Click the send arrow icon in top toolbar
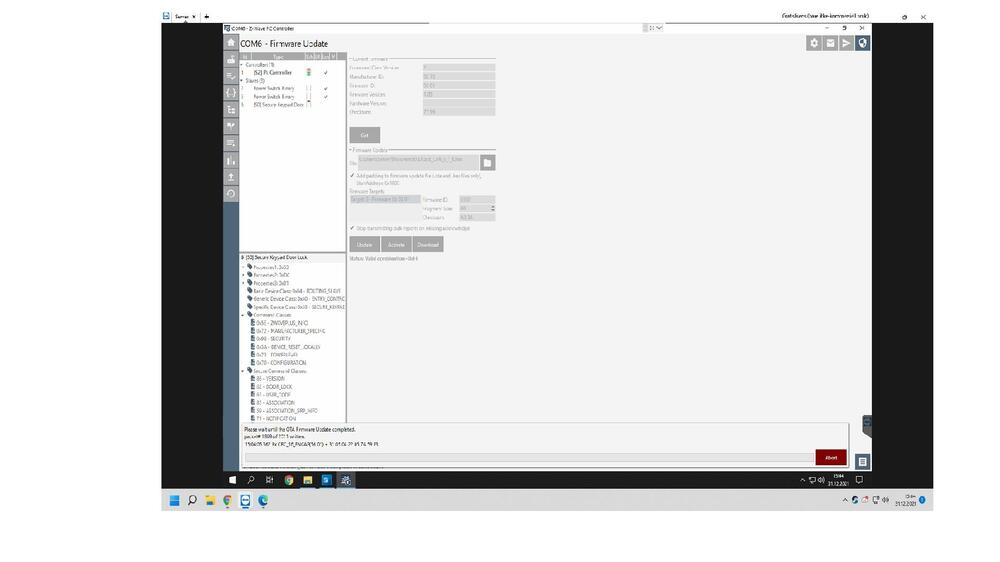The image size is (1000, 562). (x=846, y=43)
